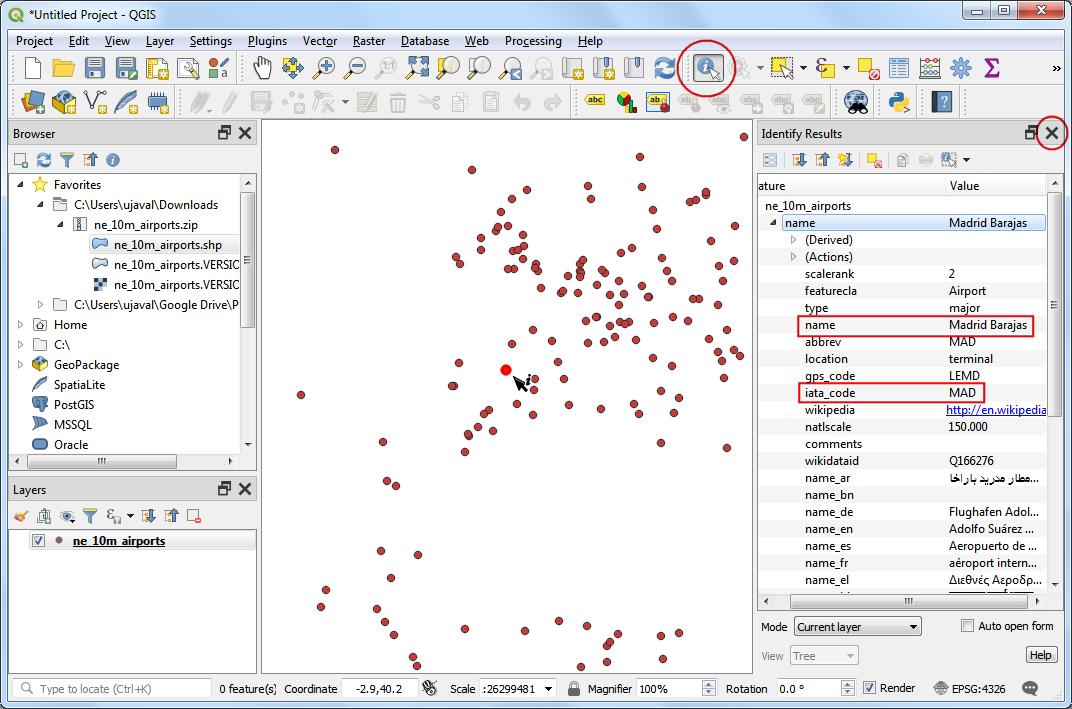
Task: Click the Identify Results horizontal scrollbar
Action: (907, 602)
